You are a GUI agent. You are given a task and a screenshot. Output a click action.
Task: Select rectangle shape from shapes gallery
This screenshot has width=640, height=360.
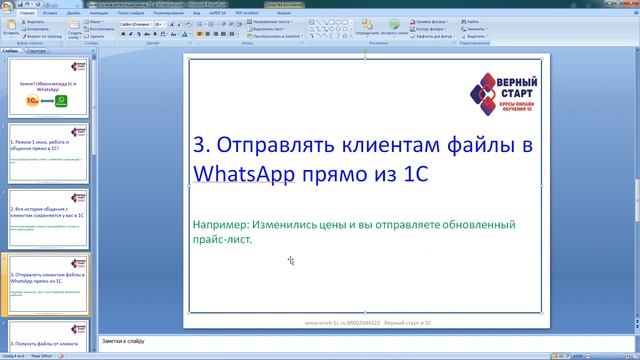tap(331, 22)
